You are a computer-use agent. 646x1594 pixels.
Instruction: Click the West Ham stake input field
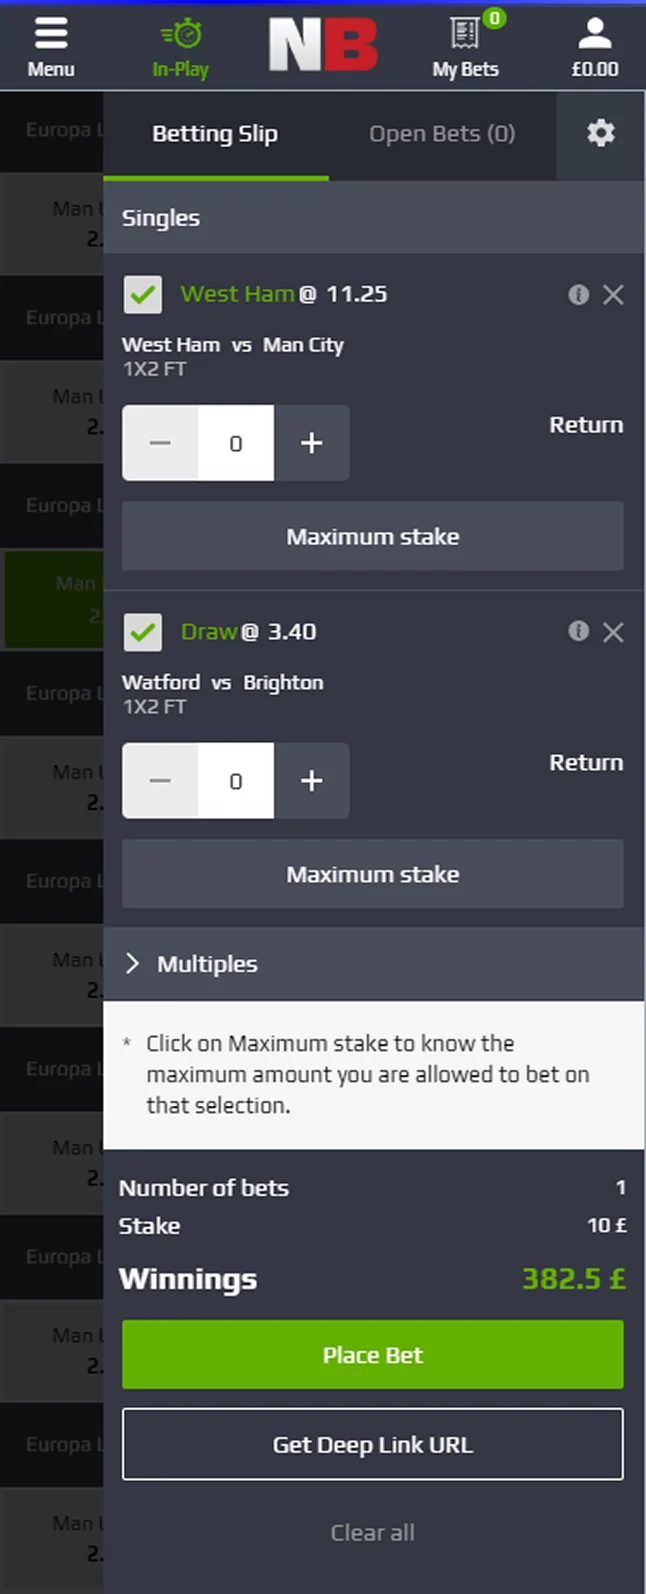tap(236, 443)
